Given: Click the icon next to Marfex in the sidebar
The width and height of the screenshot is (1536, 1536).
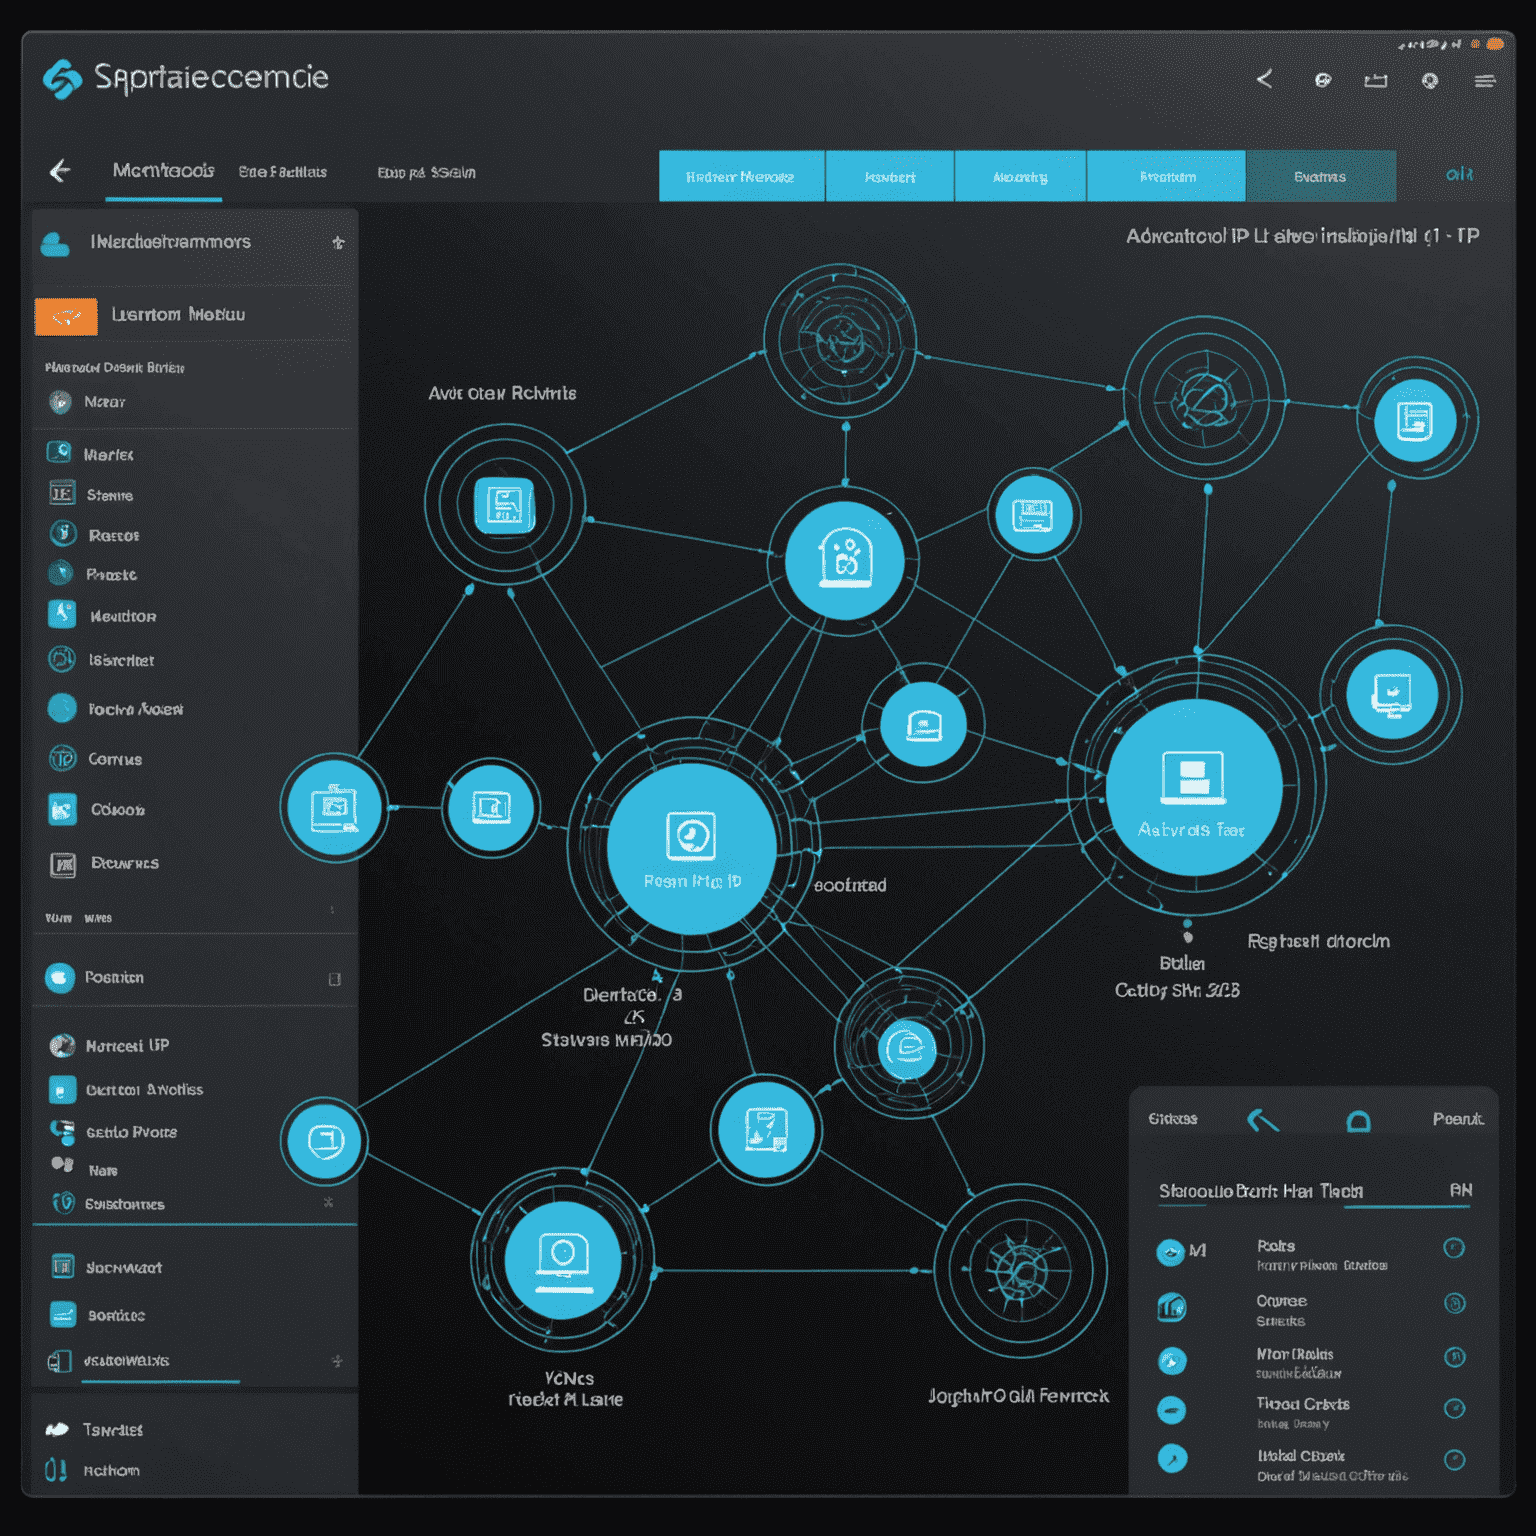Looking at the screenshot, I should [60, 453].
